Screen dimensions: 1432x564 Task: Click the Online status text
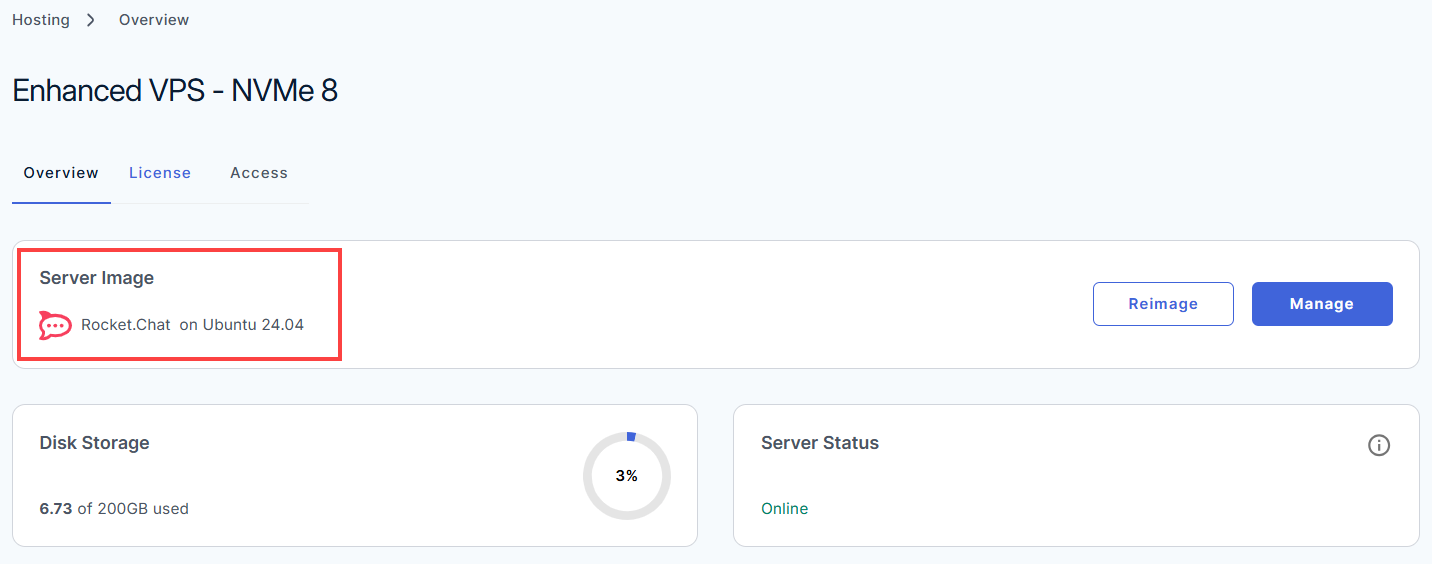pyautogui.click(x=785, y=509)
